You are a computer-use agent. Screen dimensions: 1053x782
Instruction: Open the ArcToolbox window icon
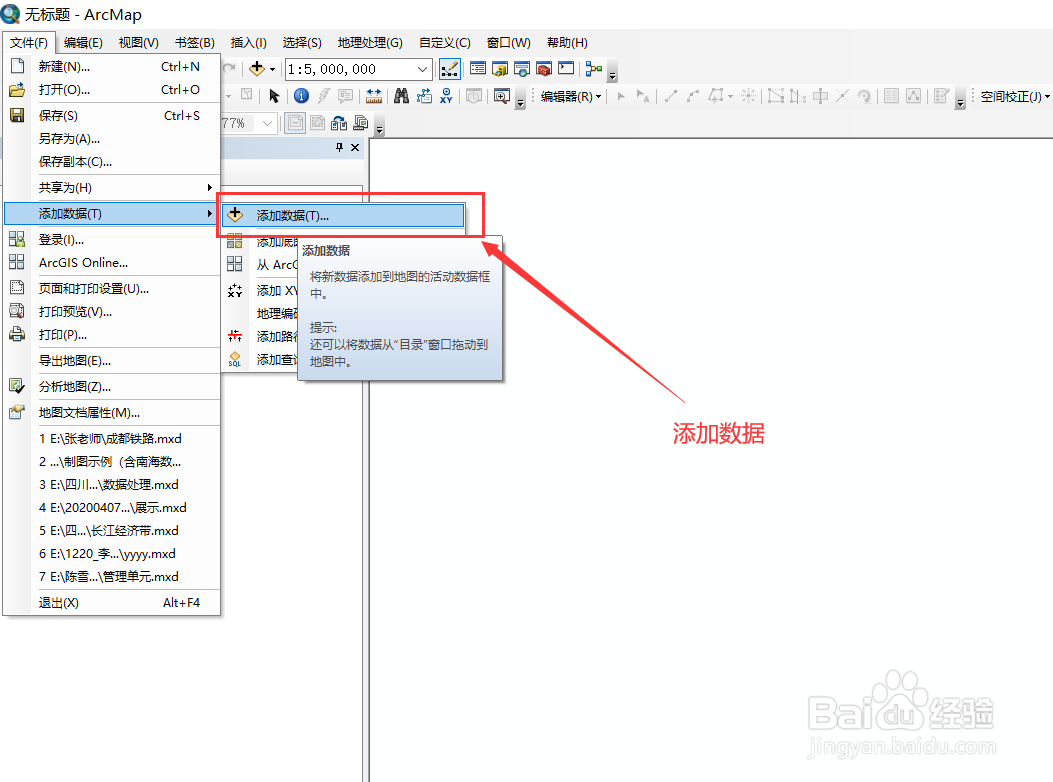[x=544, y=69]
